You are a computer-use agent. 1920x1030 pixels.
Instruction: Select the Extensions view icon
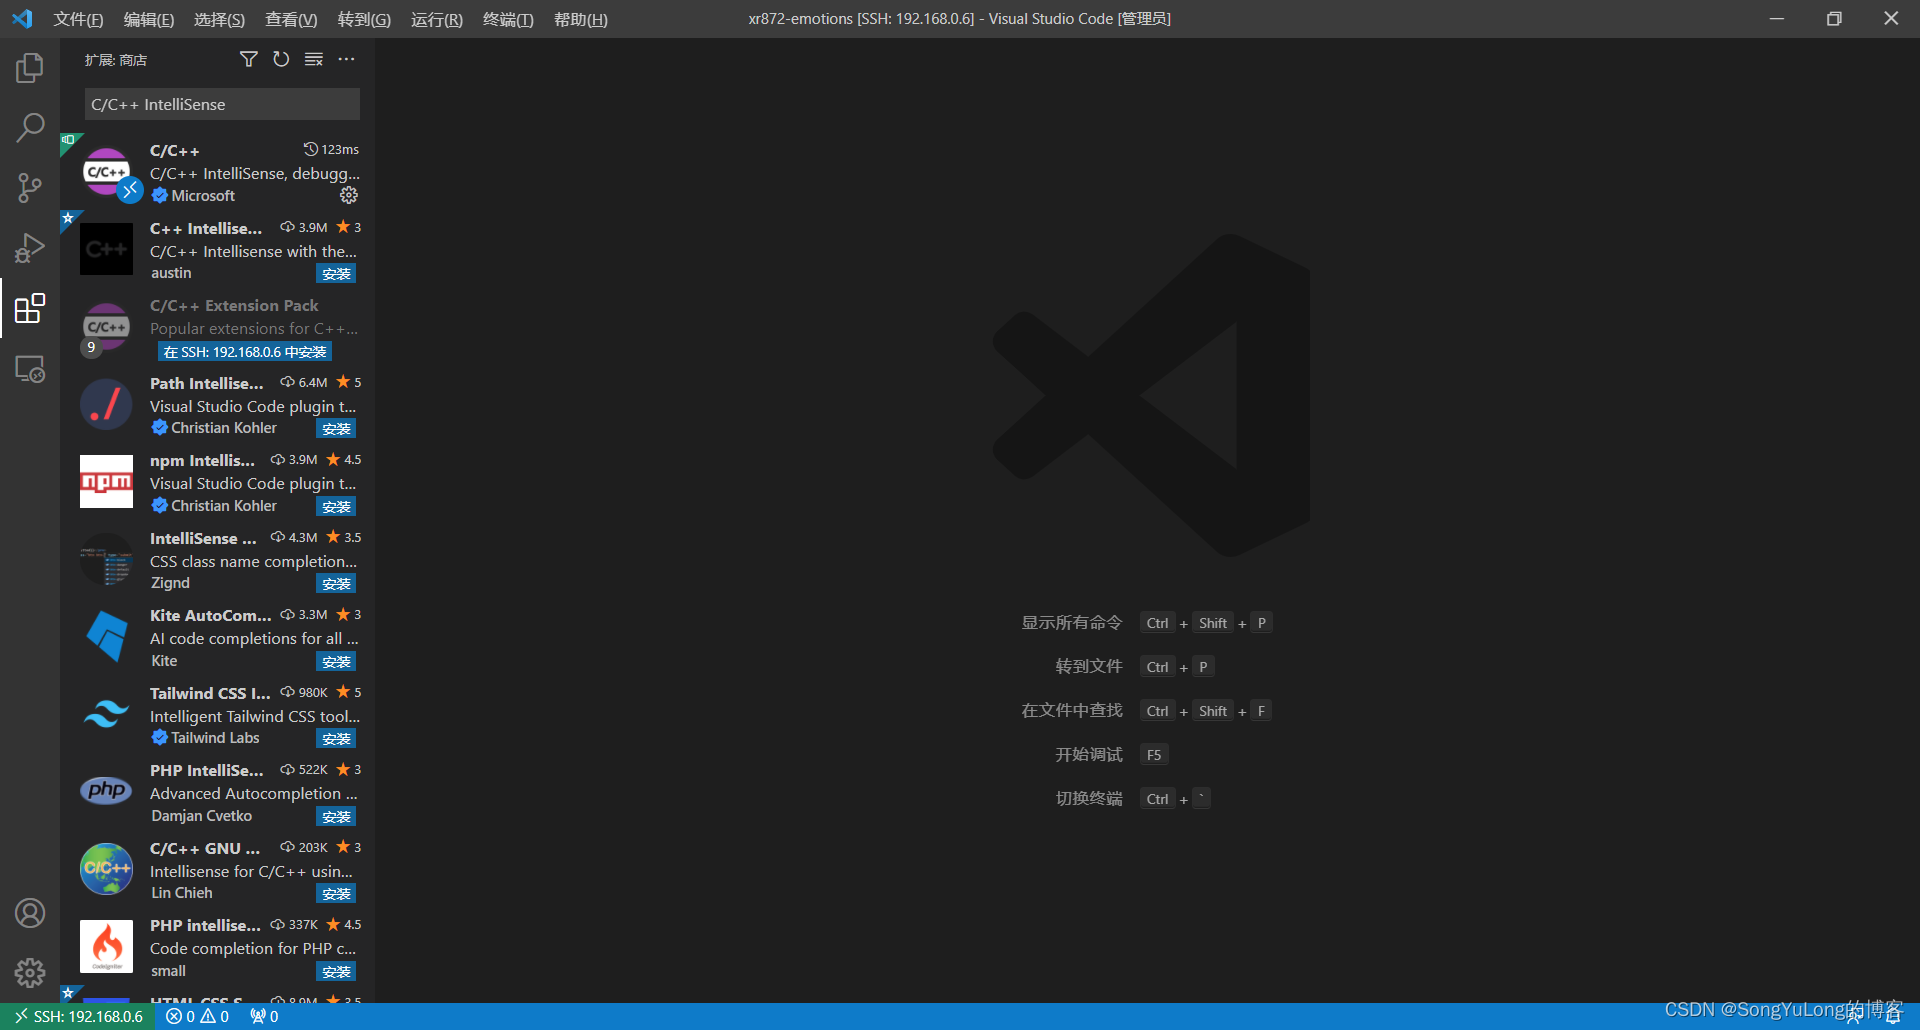(30, 308)
